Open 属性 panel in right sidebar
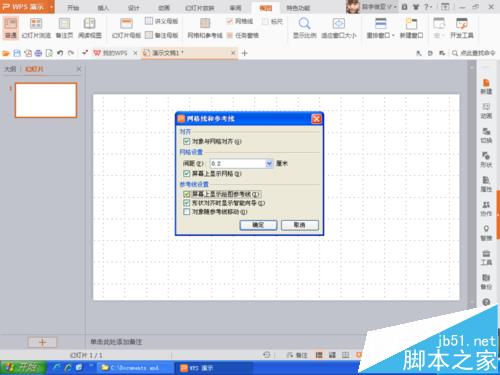The image size is (500, 375). pos(486,184)
